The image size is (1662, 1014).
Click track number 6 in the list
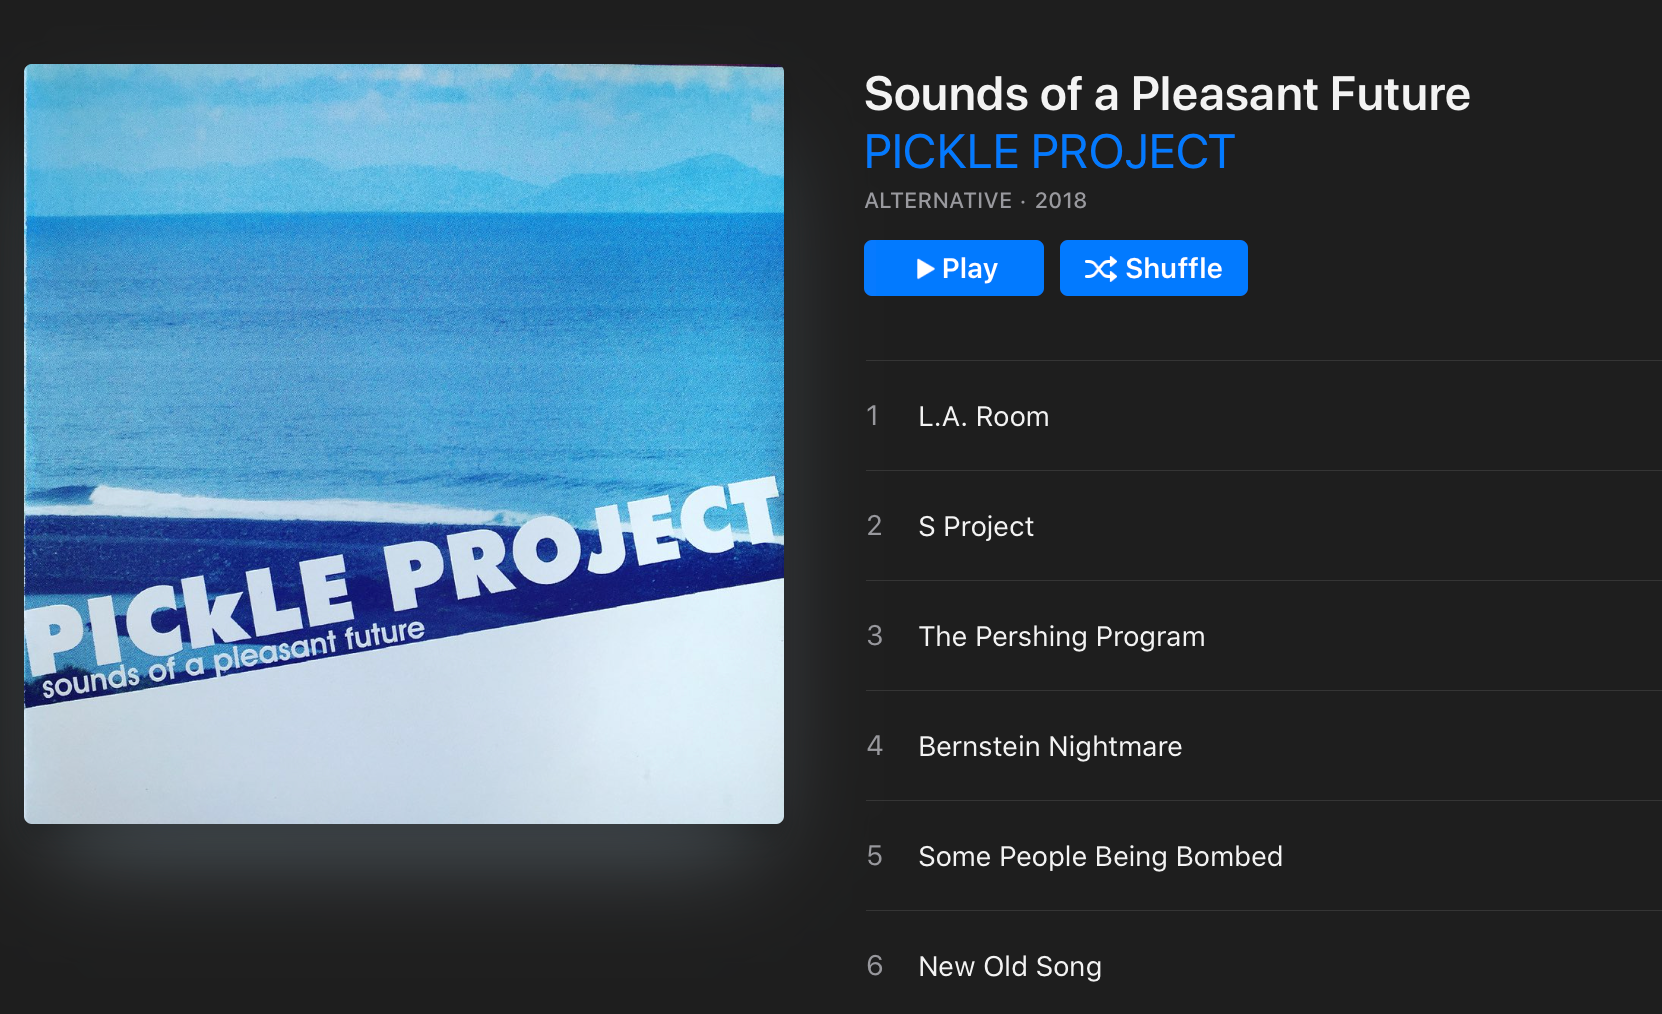click(874, 966)
